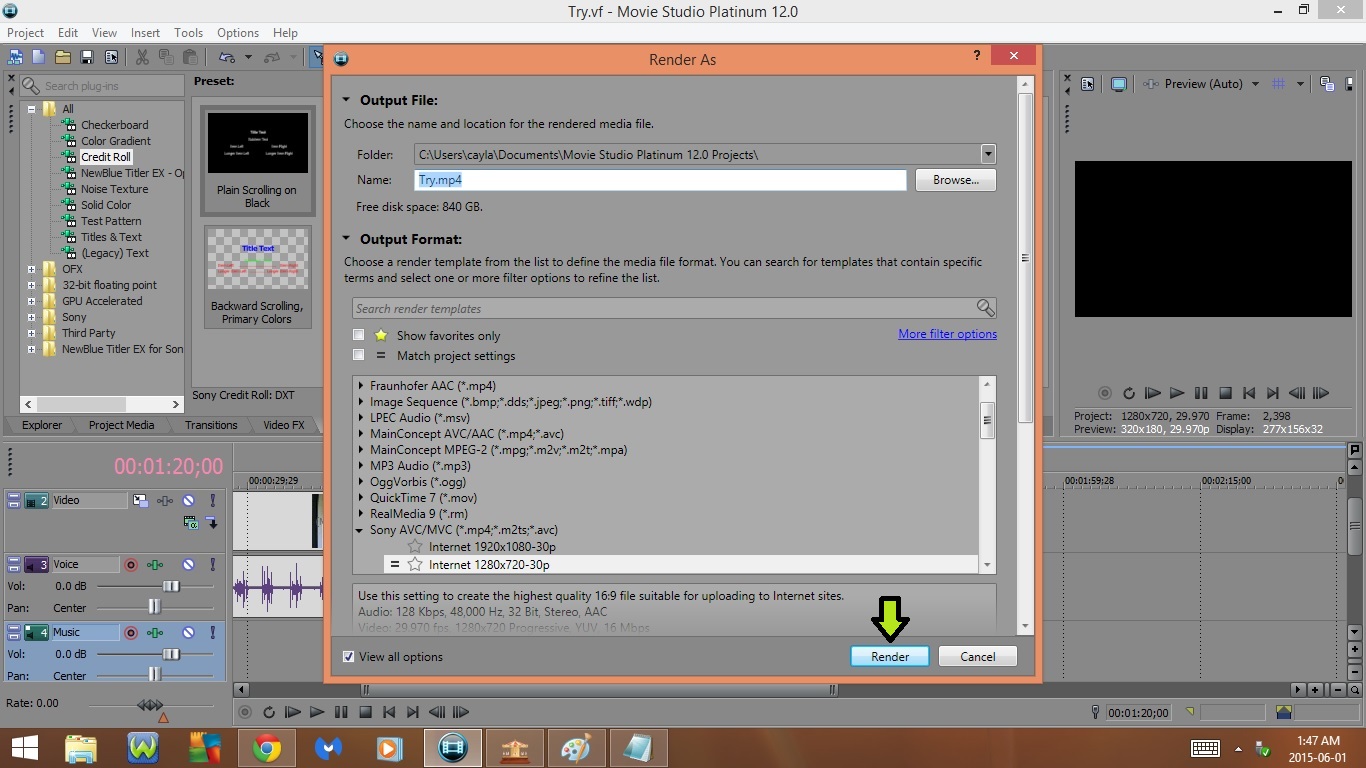Collapse the Output File section

click(347, 100)
